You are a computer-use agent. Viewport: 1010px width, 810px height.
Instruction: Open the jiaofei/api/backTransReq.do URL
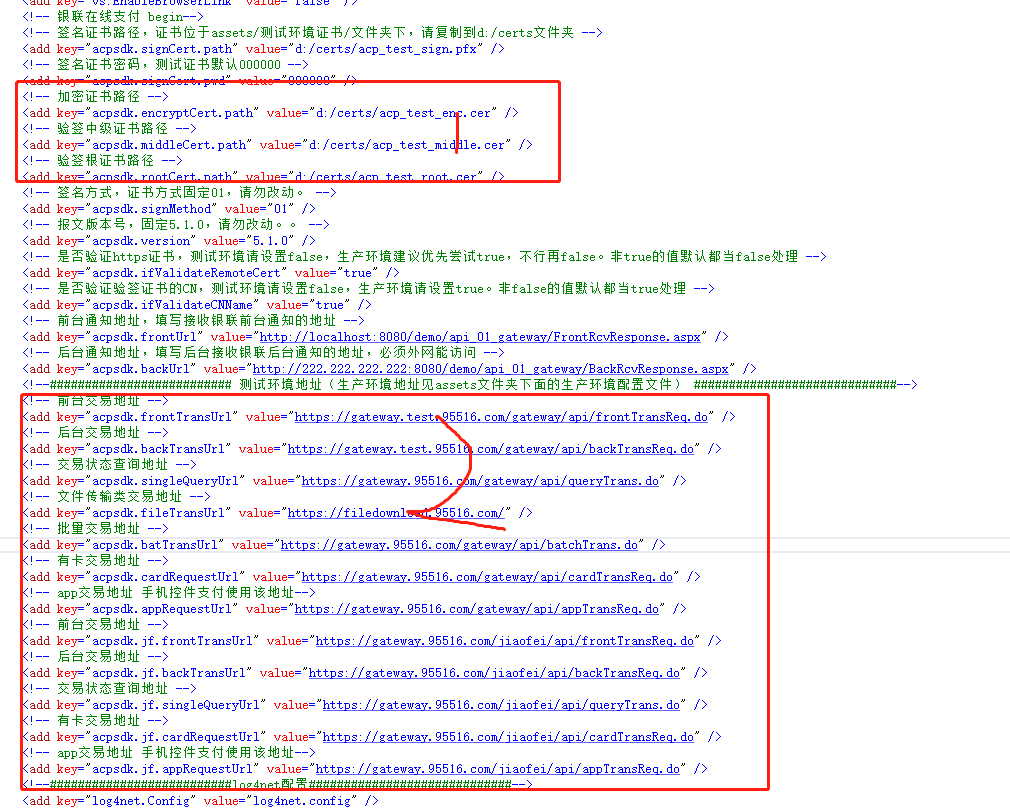[494, 673]
